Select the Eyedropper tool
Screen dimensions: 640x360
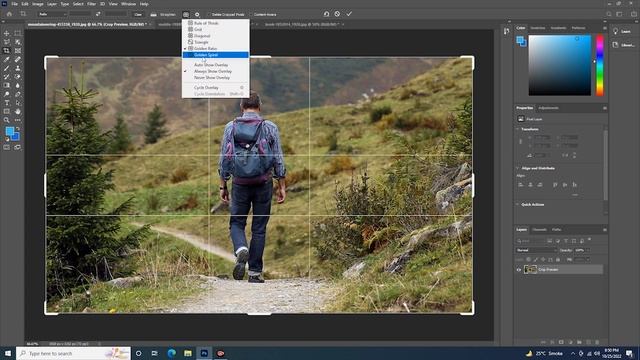coord(7,59)
